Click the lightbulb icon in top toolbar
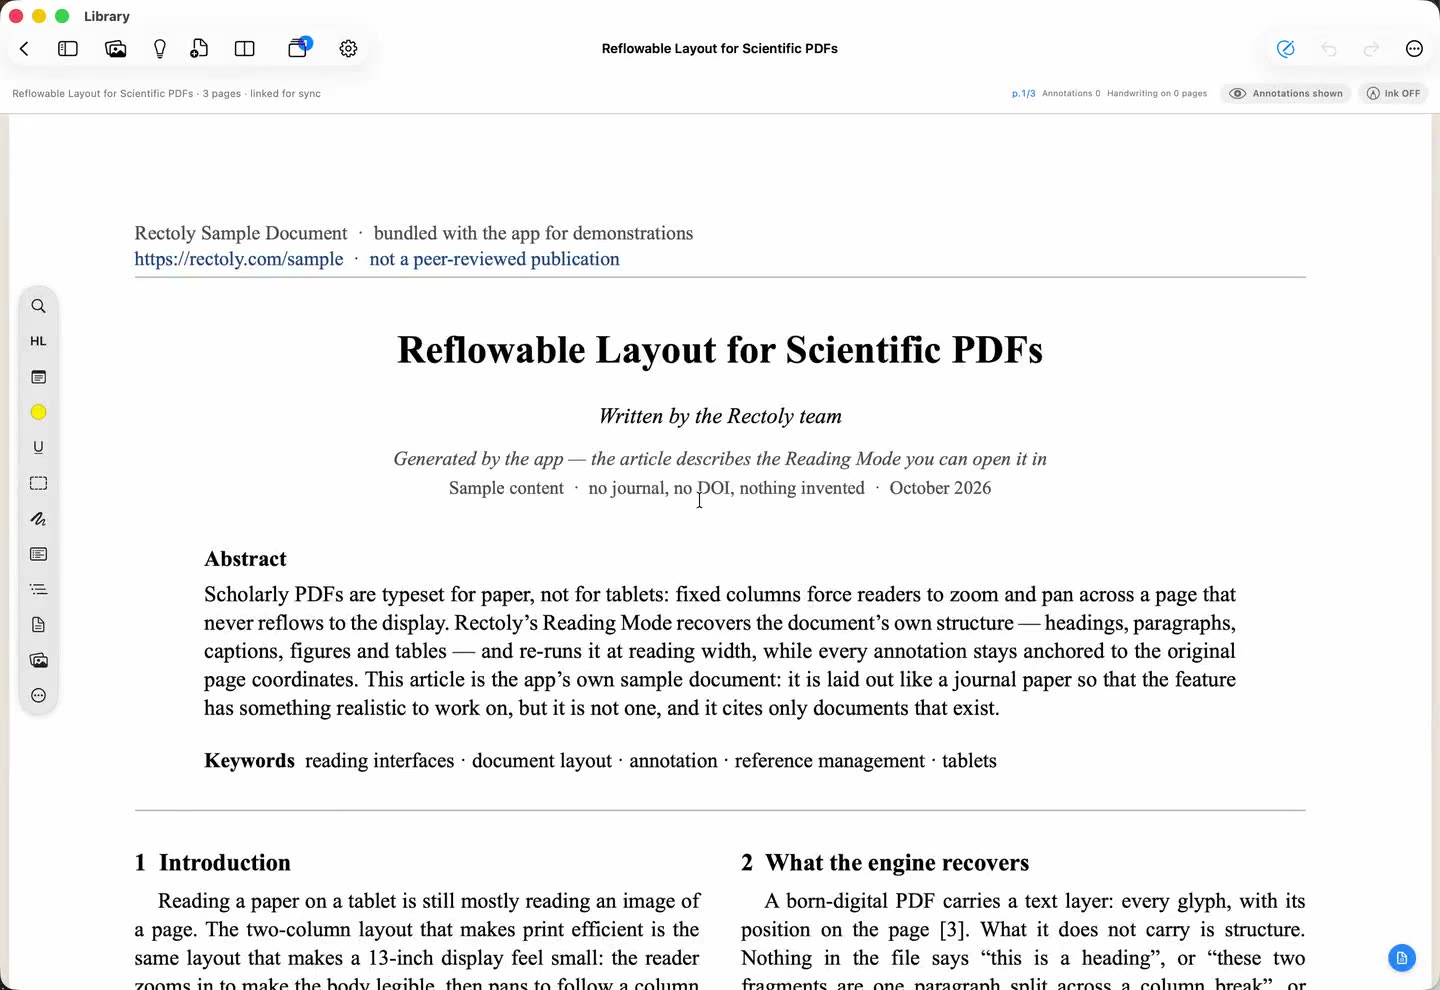The image size is (1440, 990). point(159,48)
